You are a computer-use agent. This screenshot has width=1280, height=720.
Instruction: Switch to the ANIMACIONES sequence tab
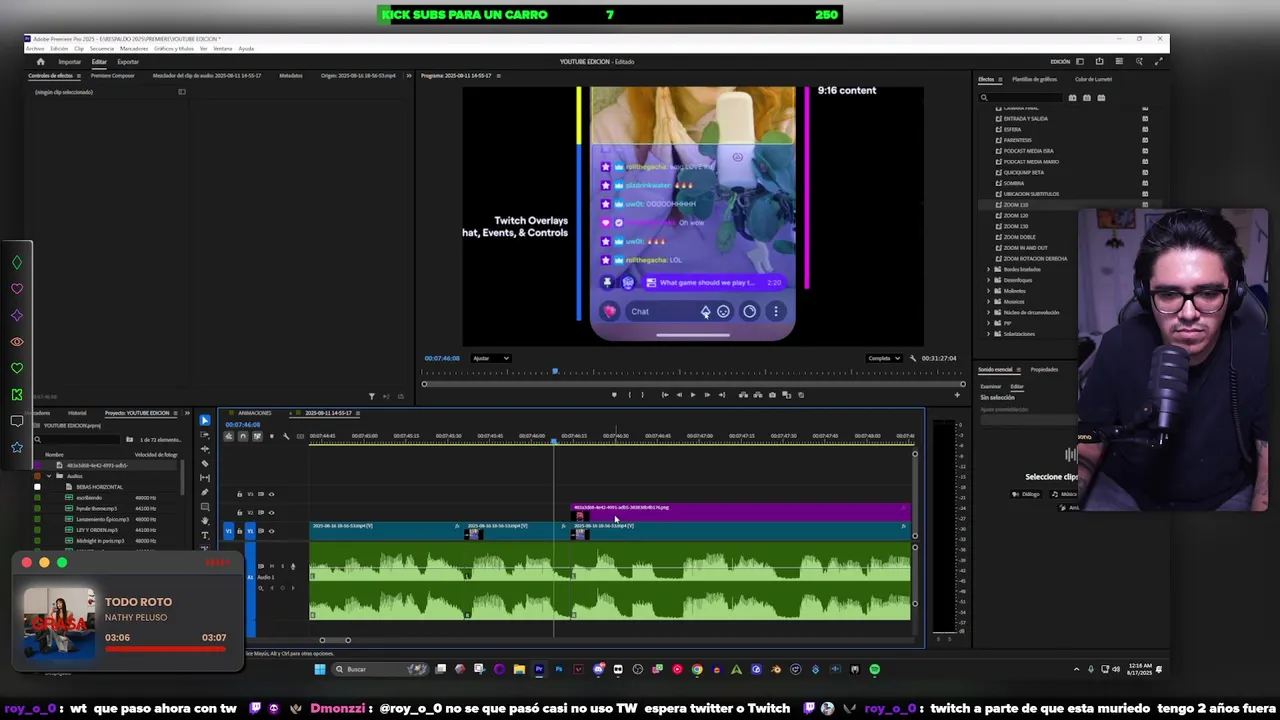tap(254, 413)
